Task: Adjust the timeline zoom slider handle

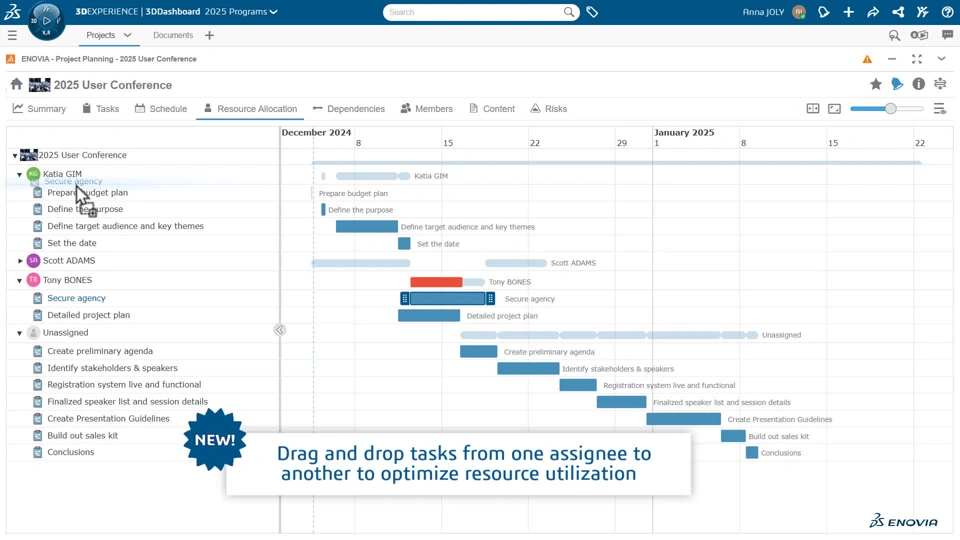Action: tap(891, 108)
